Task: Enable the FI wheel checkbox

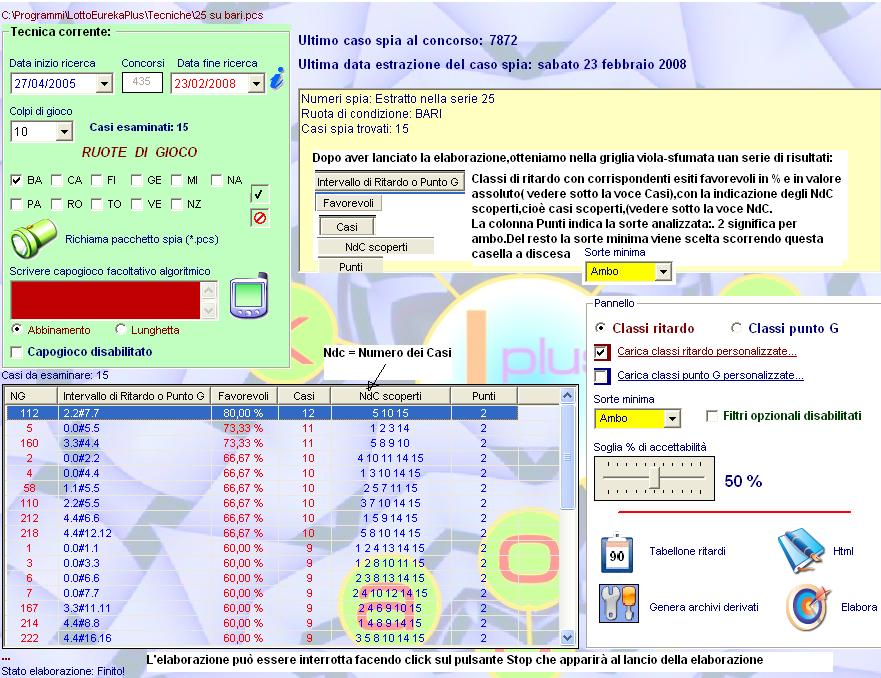Action: coord(96,180)
